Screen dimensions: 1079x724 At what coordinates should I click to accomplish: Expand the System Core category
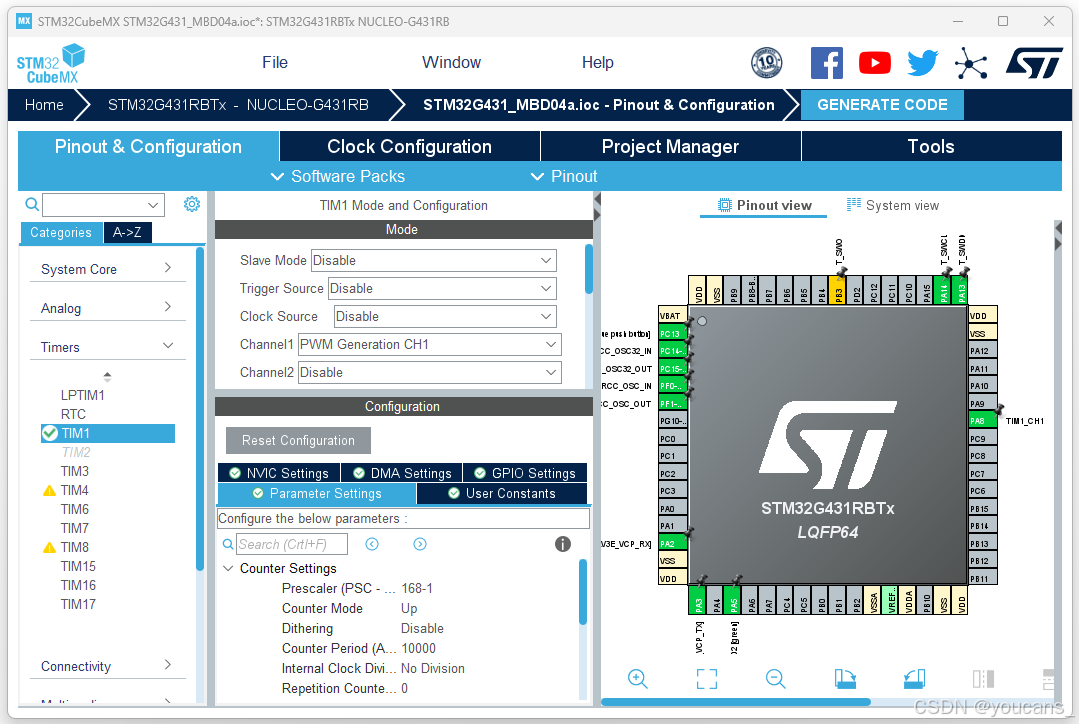coord(107,269)
